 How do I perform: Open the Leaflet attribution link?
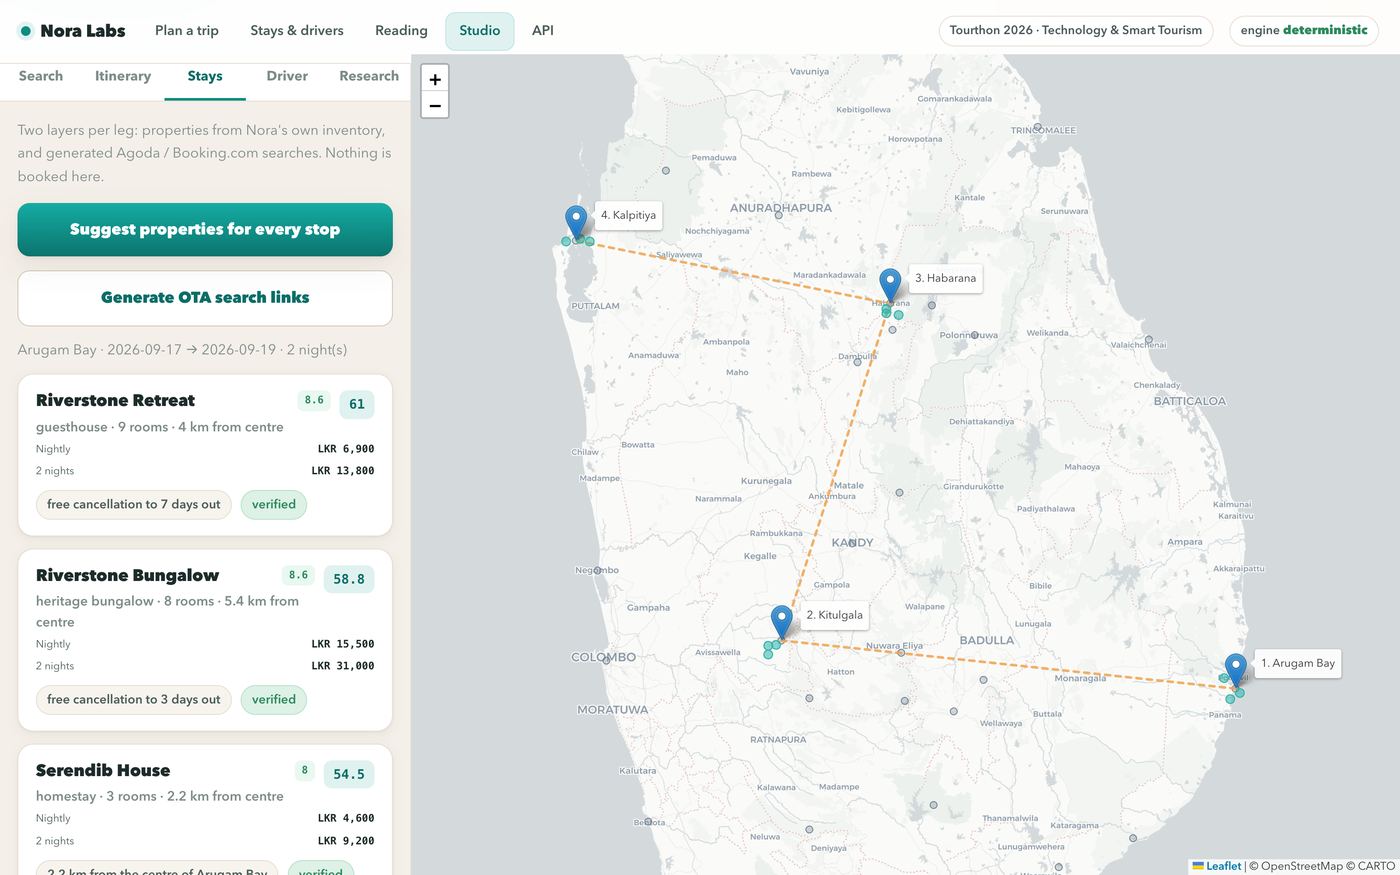[1217, 866]
